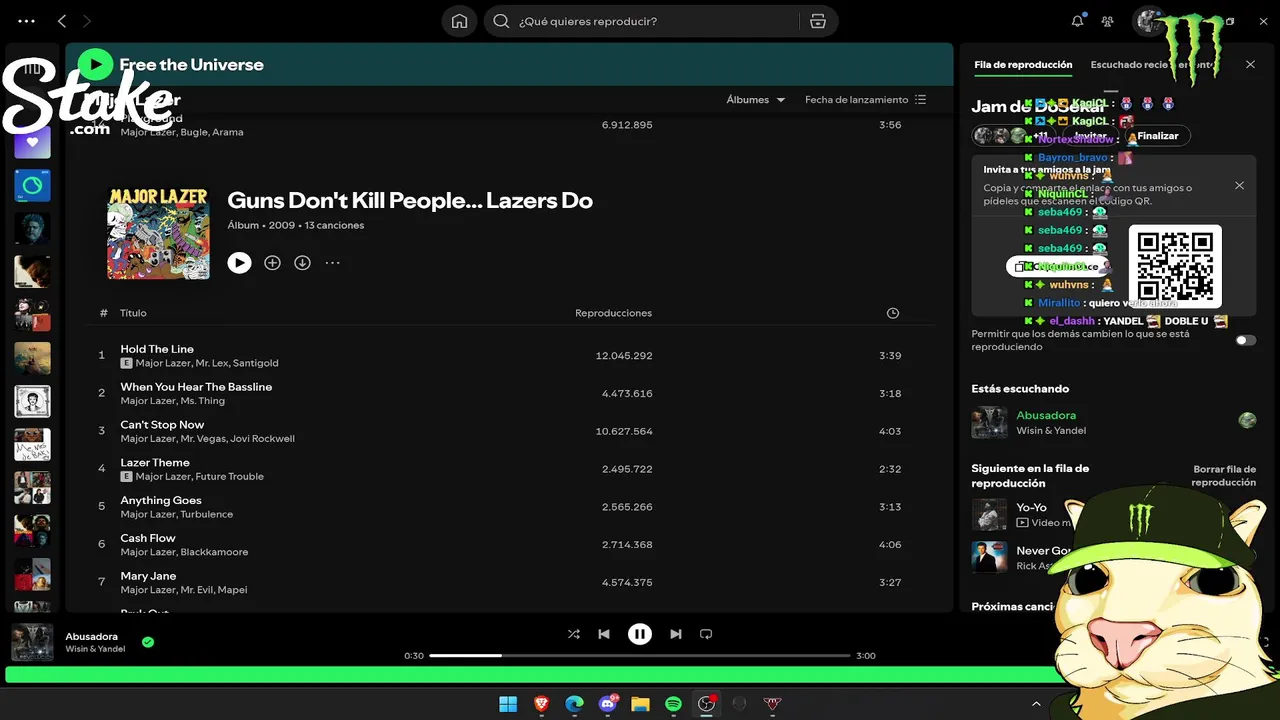Select track Can't Stop Now
Viewport: 1280px width, 720px height.
click(510, 432)
